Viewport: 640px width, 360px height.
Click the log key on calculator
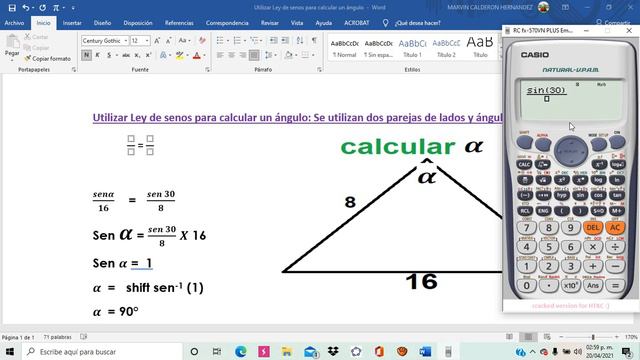(x=598, y=180)
